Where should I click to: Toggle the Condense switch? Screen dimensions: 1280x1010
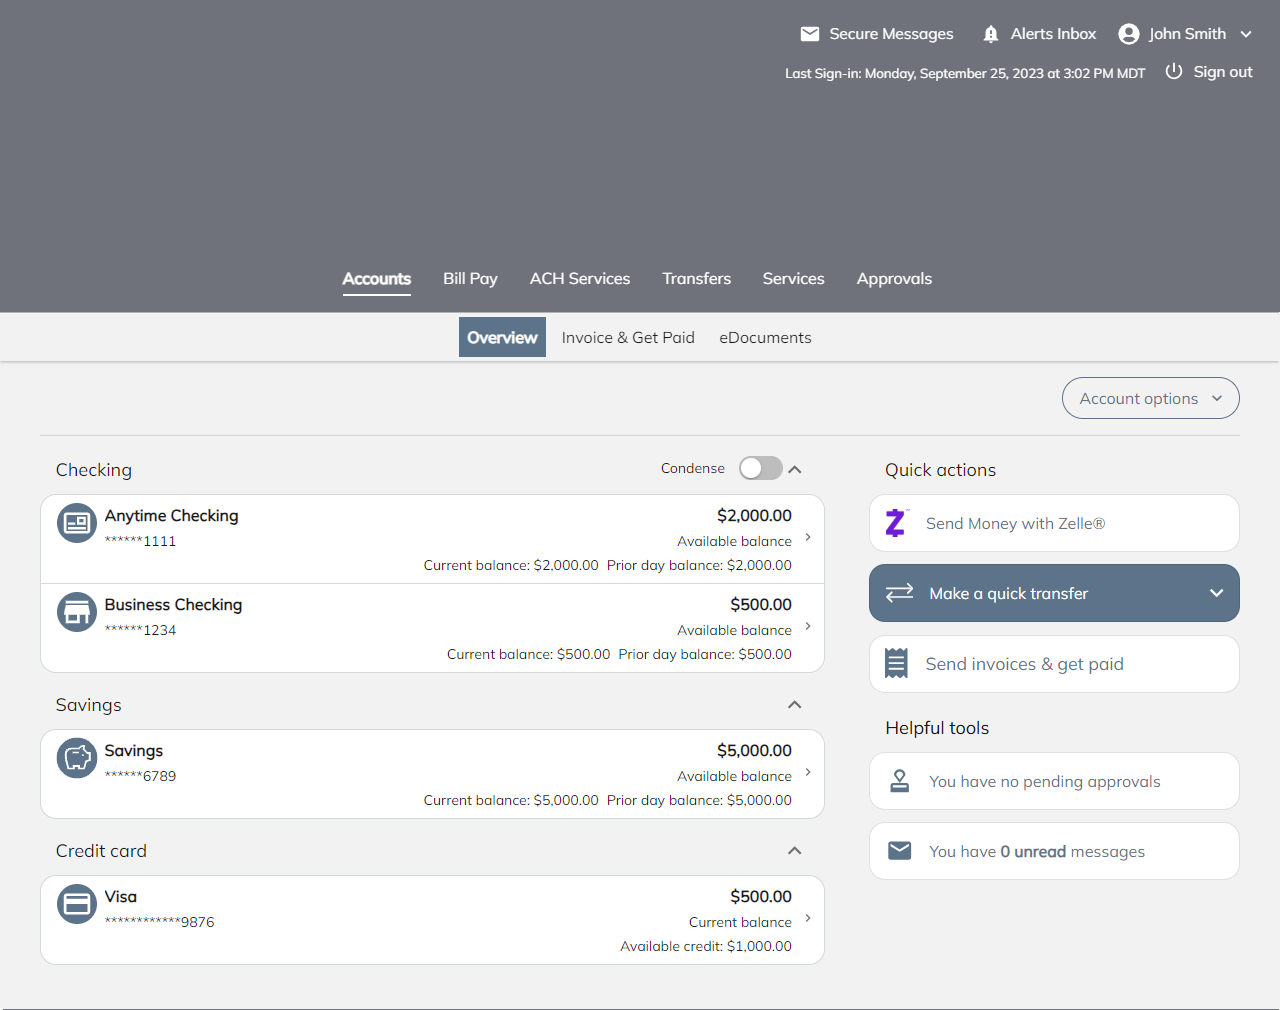tap(760, 469)
